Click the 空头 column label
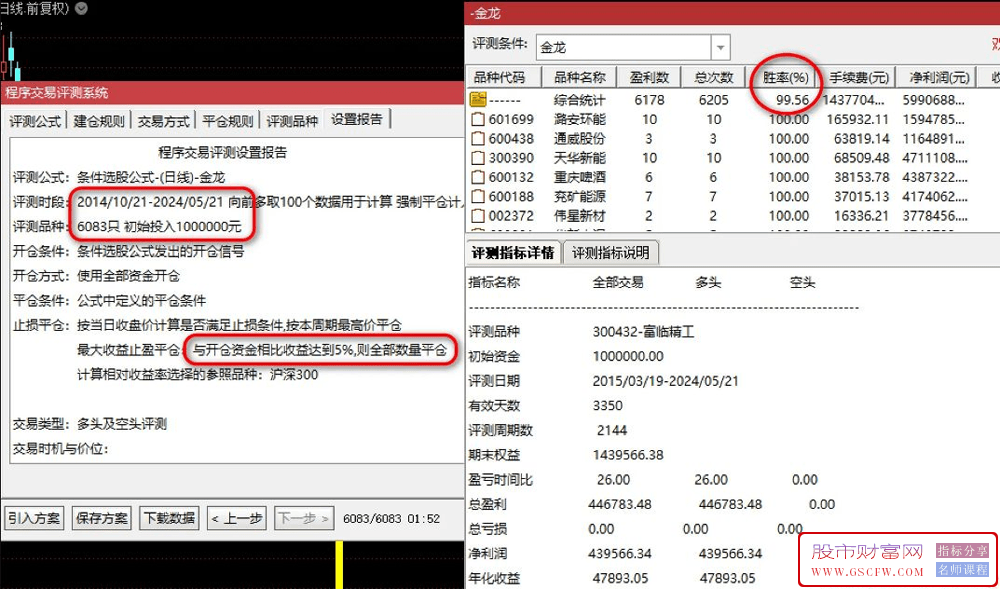 pos(802,282)
